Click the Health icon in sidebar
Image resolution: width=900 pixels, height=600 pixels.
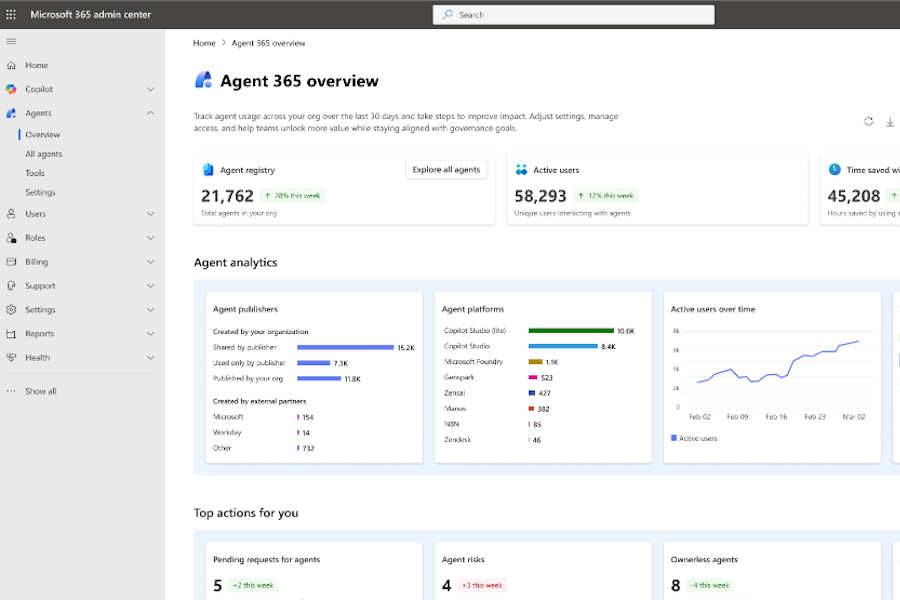pyautogui.click(x=11, y=358)
